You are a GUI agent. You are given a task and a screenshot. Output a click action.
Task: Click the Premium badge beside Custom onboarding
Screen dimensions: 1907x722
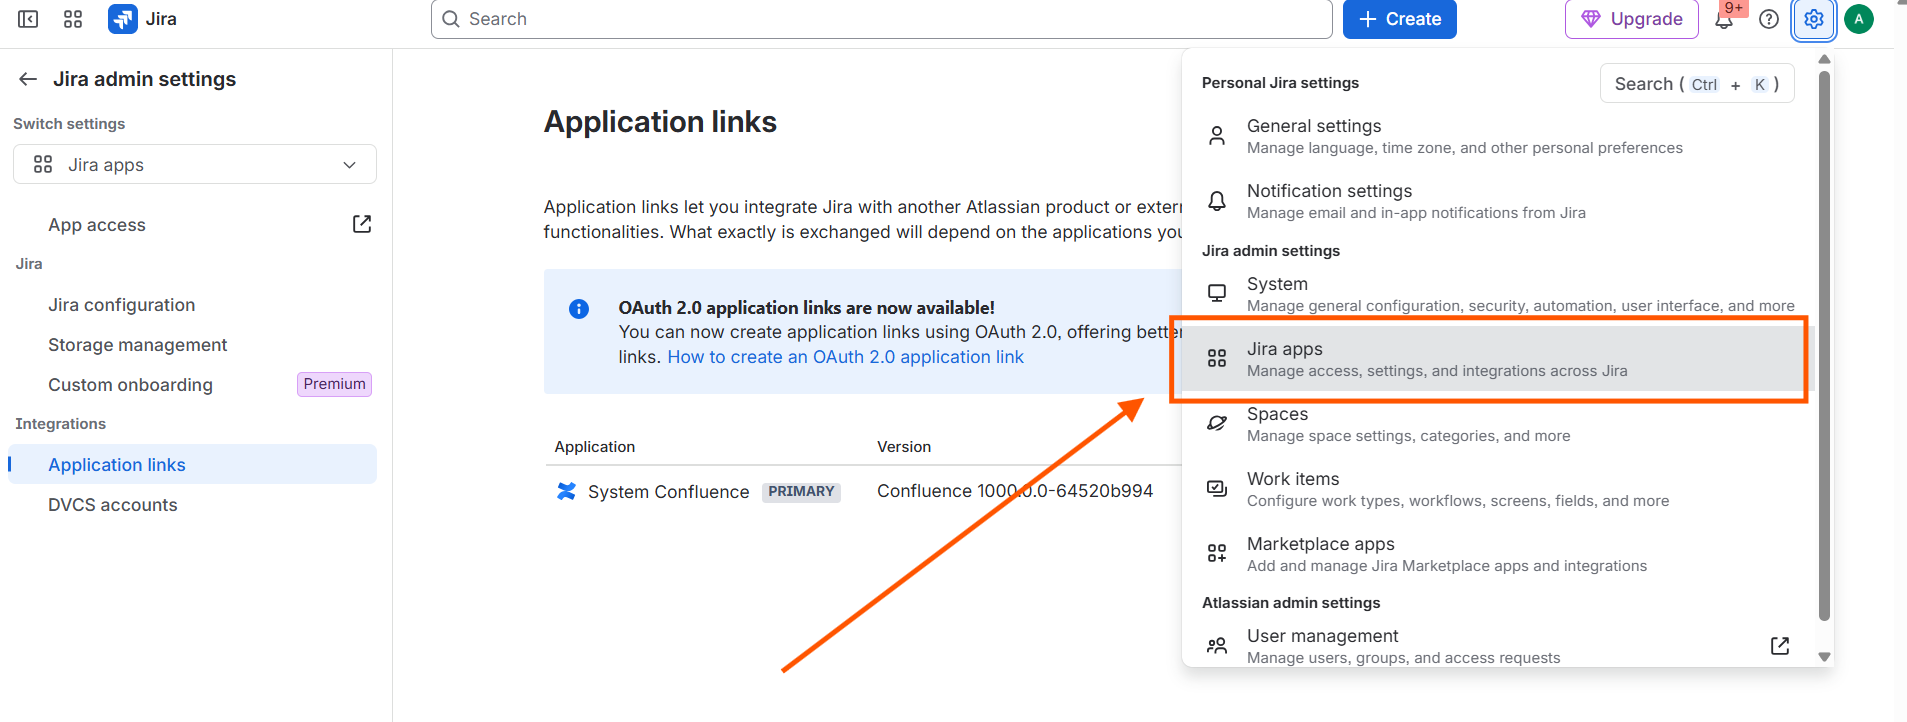[x=334, y=384]
